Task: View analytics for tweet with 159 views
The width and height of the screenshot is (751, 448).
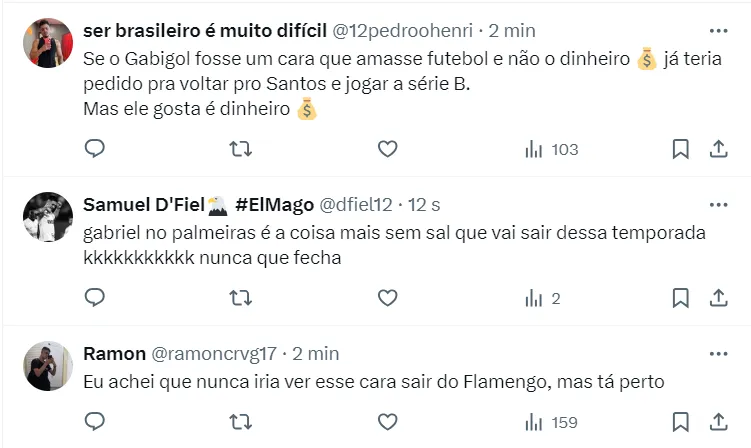Action: click(x=552, y=421)
